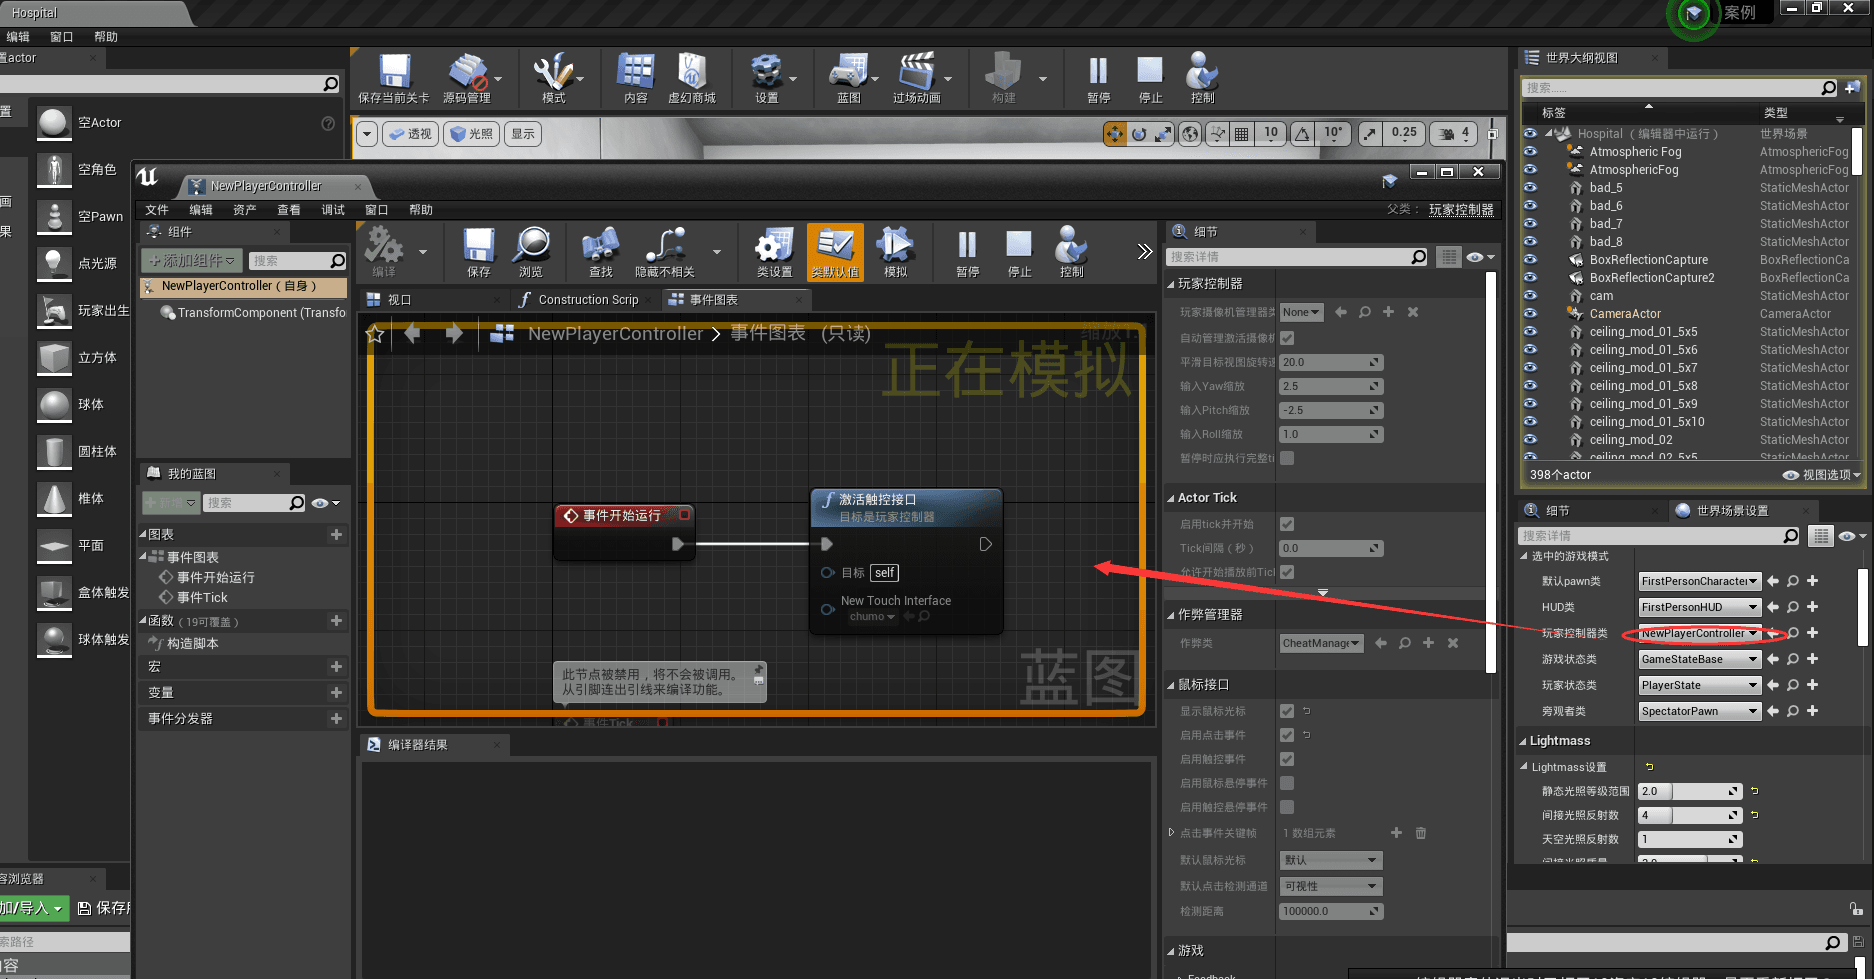This screenshot has width=1874, height=979.
Task: Open Cinematics (过场动画) toolbar icon
Action: point(917,78)
